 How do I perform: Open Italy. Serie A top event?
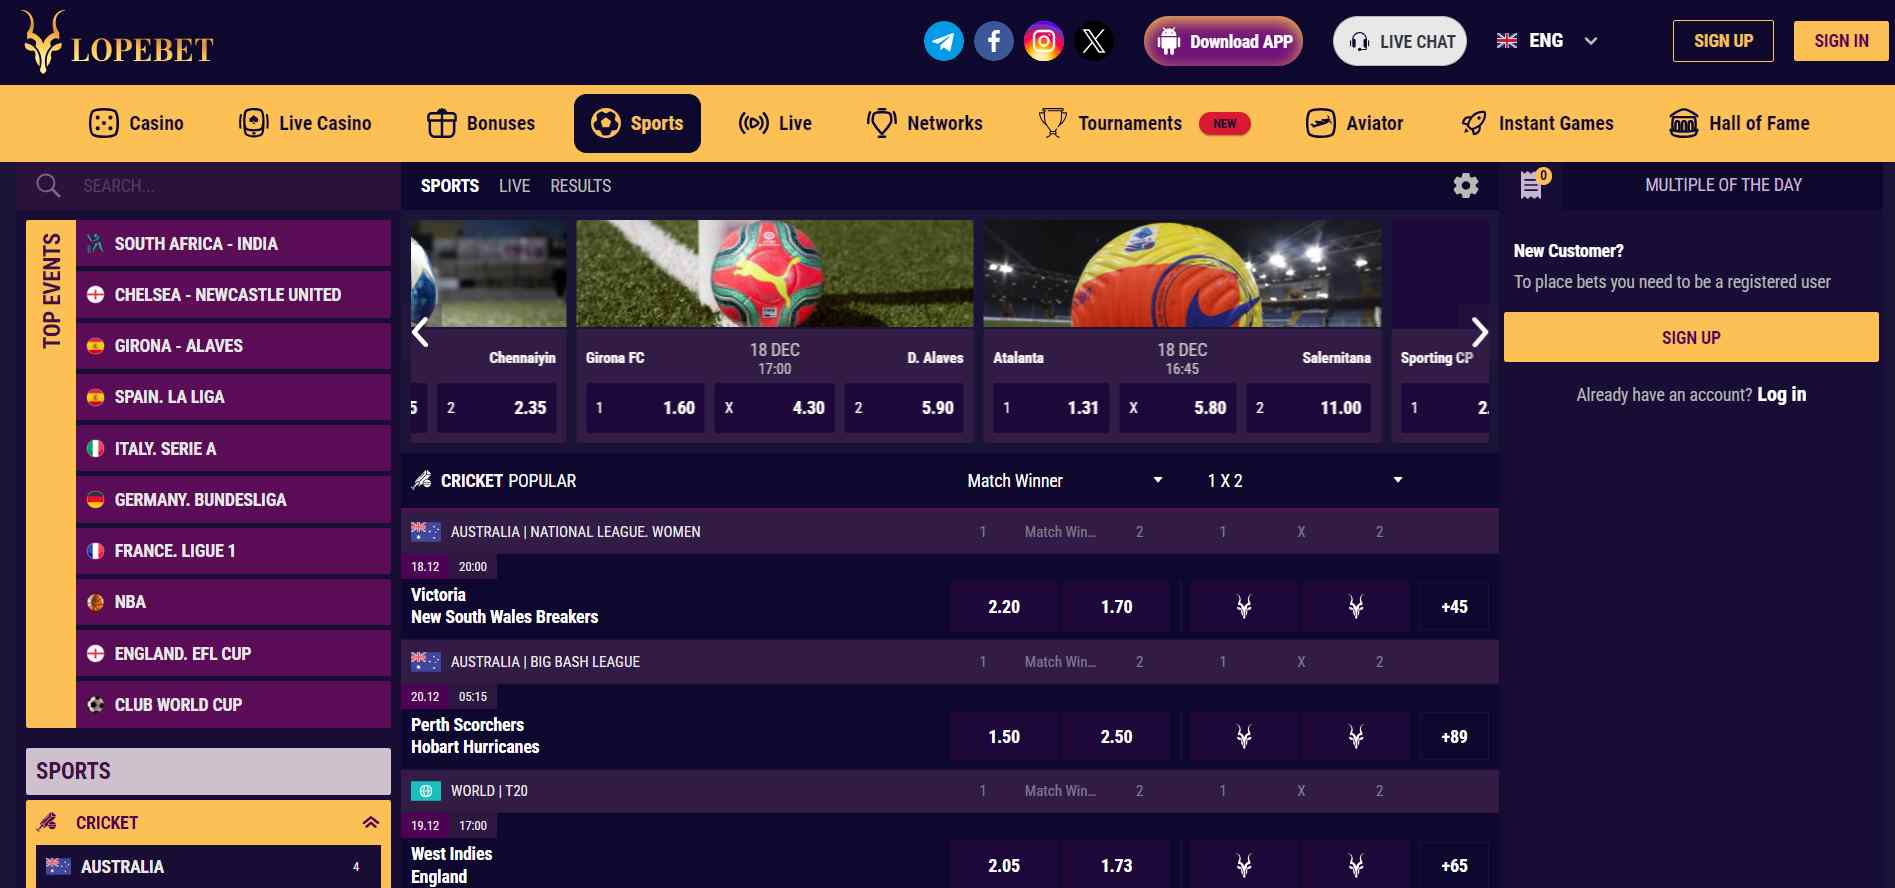click(233, 448)
